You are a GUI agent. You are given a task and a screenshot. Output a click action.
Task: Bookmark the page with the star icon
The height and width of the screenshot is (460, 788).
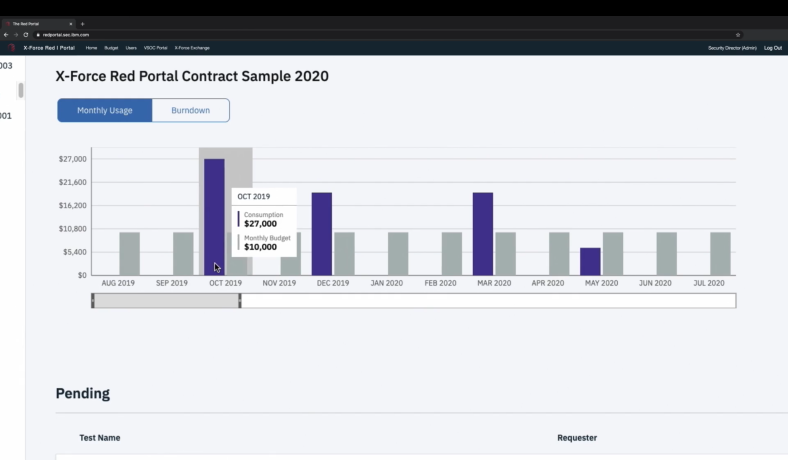click(738, 35)
